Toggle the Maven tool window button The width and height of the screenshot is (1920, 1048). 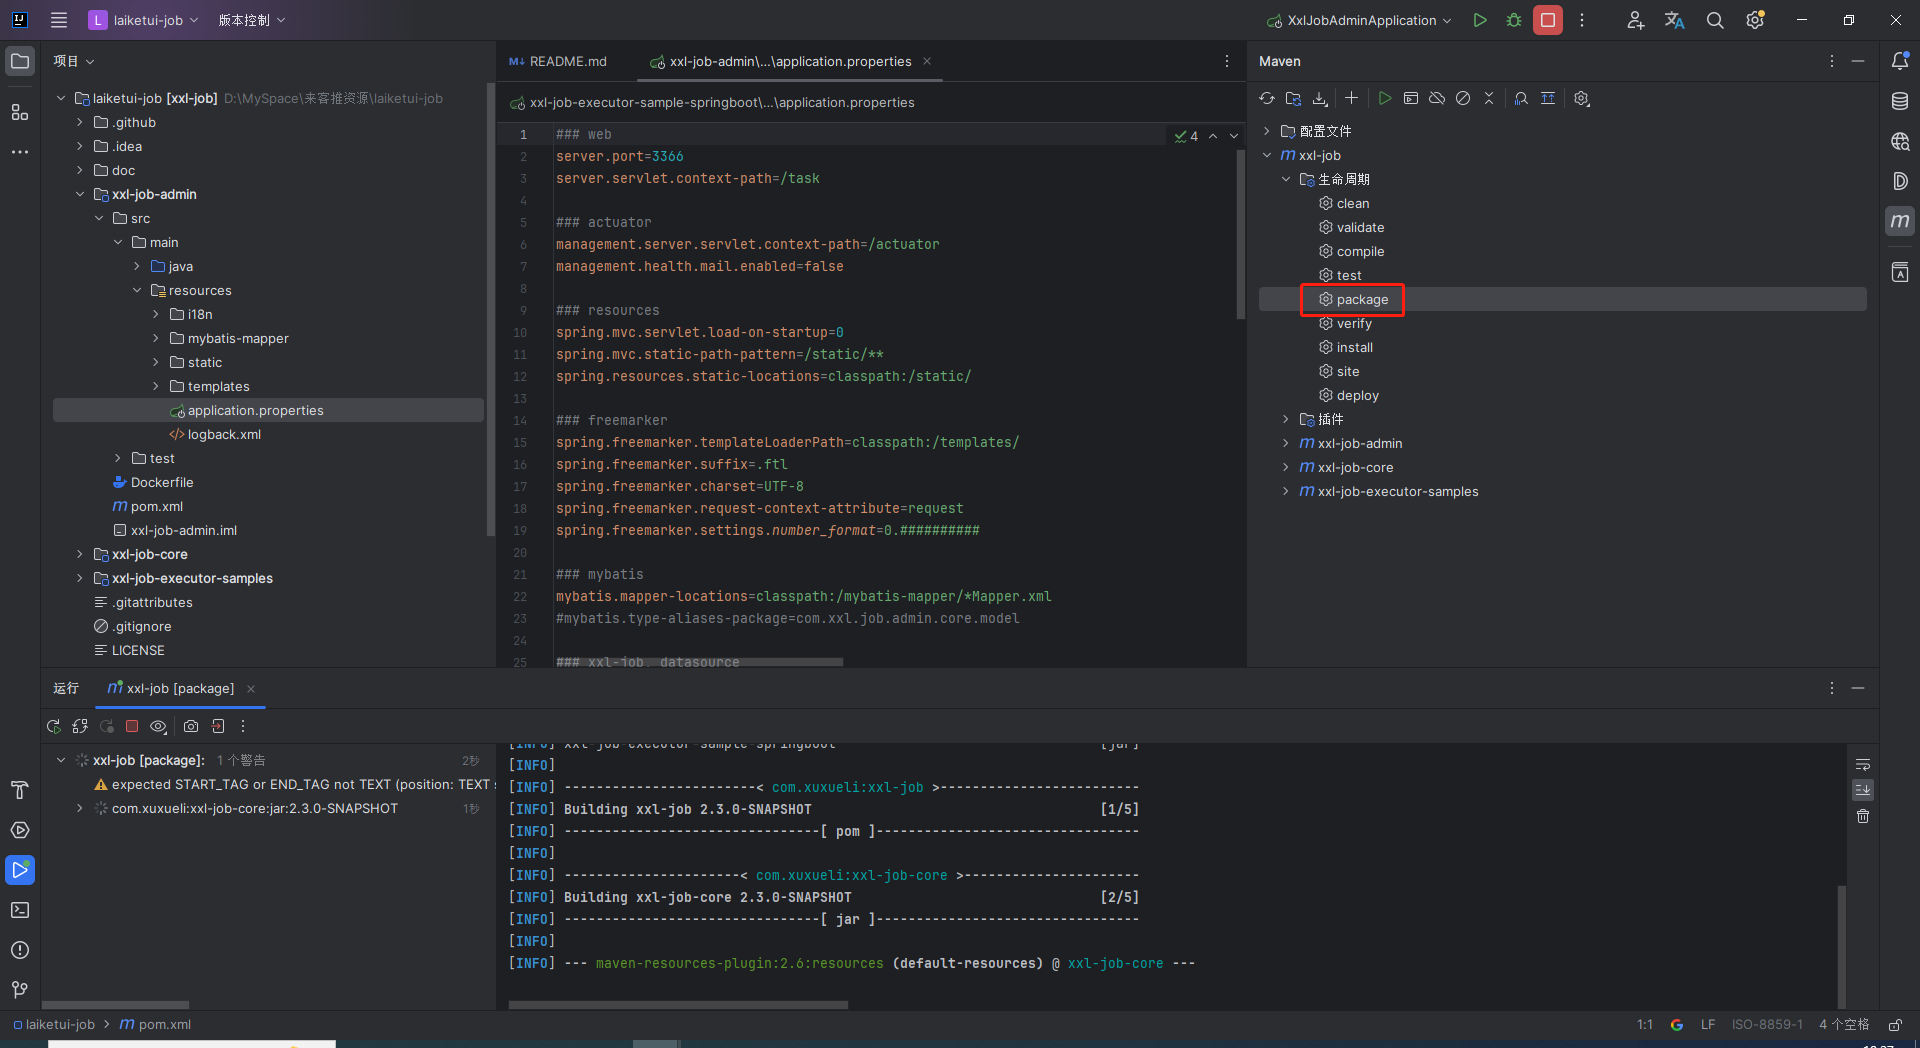[1900, 221]
